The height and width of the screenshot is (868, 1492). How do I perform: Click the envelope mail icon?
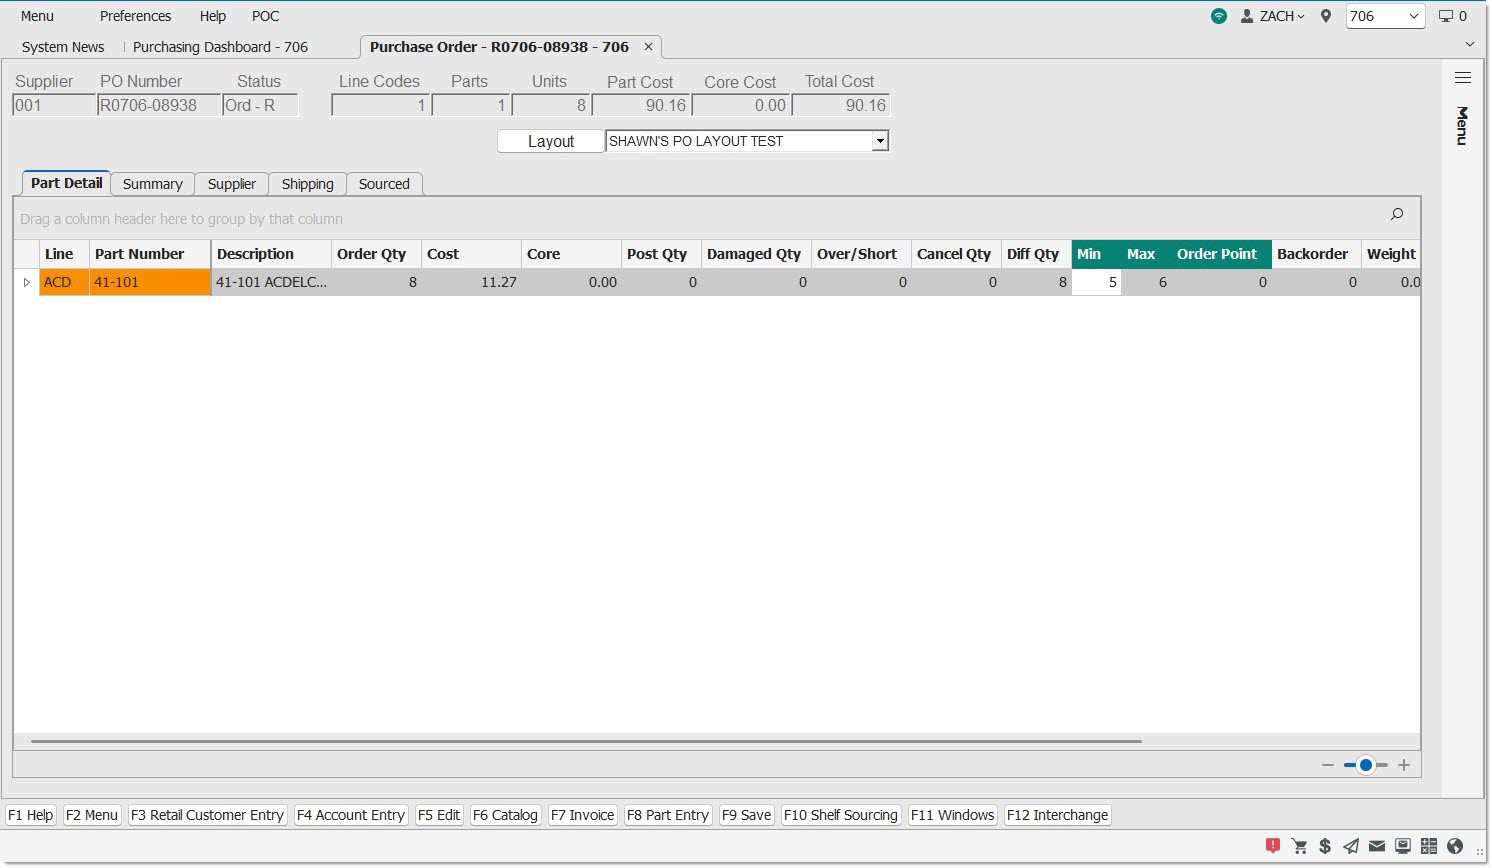click(1377, 846)
